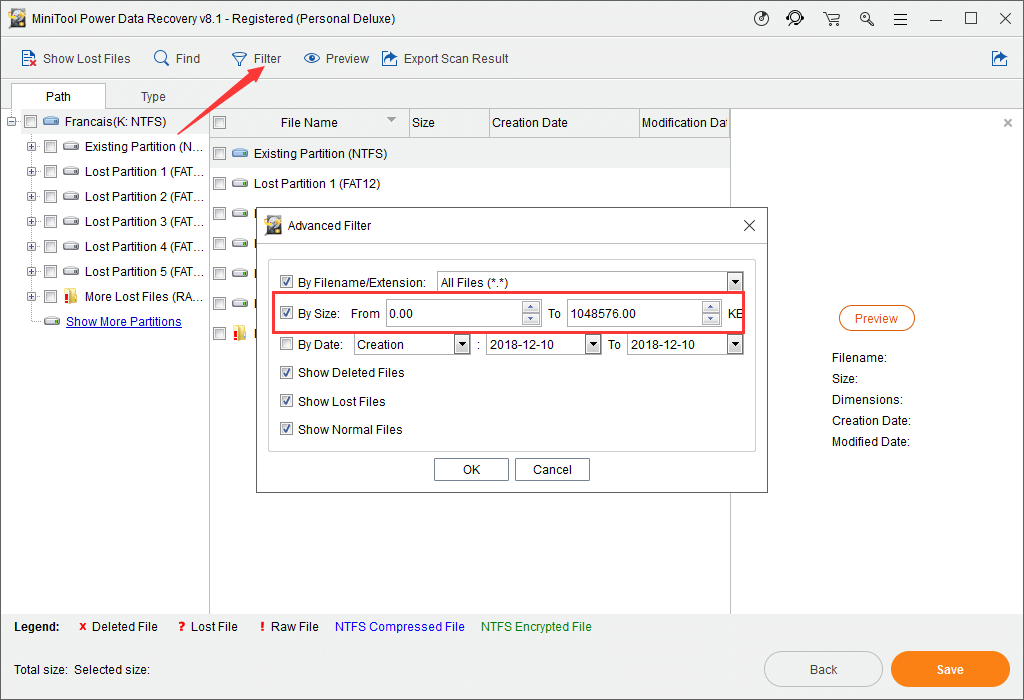Open the Creation date type dropdown
Screen dimensions: 1024x700
tap(462, 344)
